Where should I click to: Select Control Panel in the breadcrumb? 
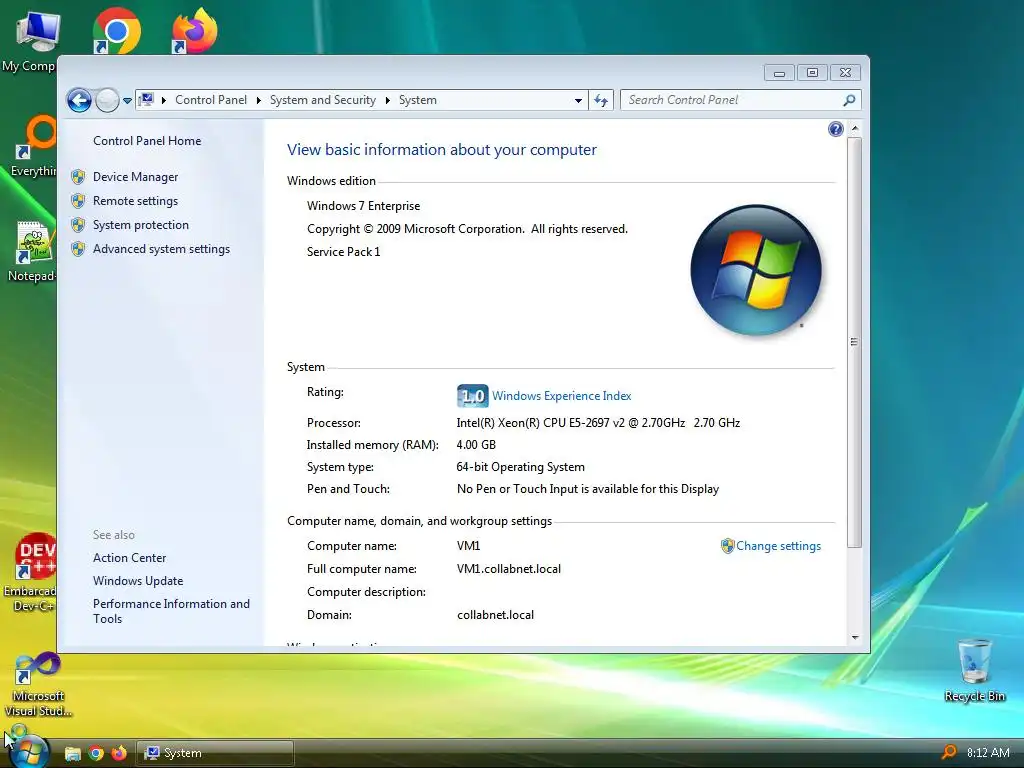pos(211,100)
